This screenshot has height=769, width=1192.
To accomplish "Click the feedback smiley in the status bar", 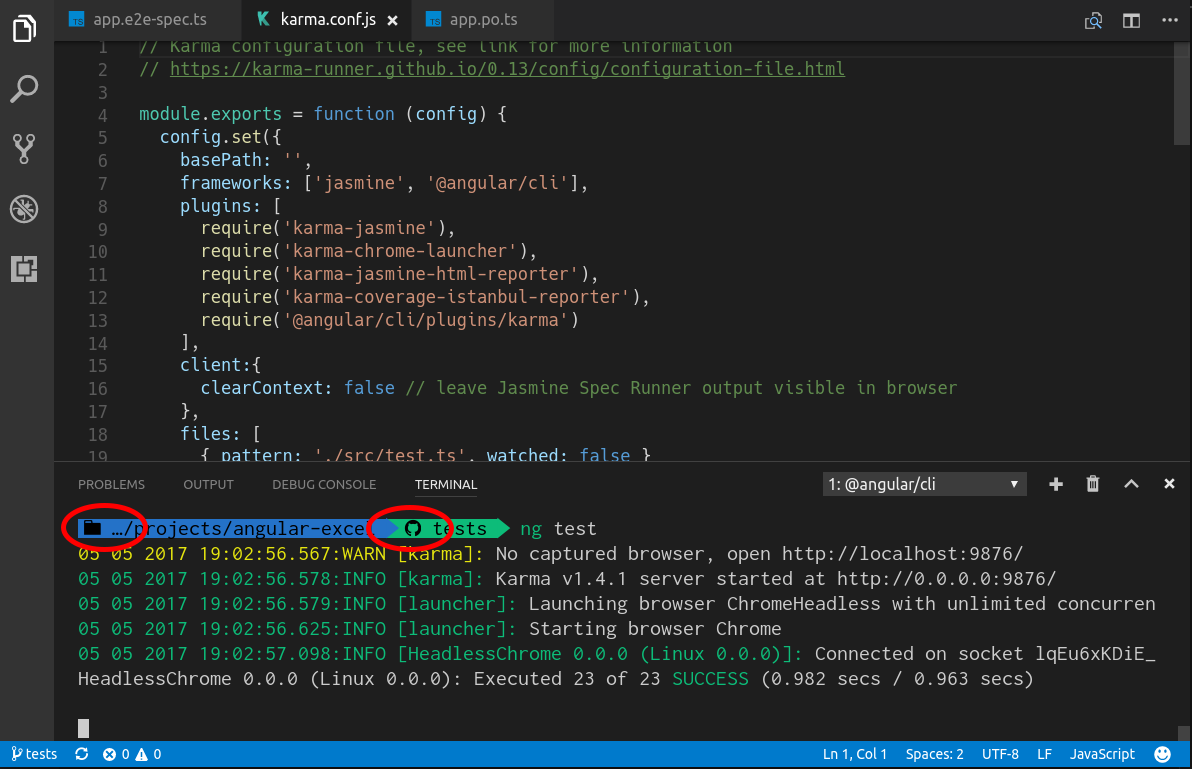I will pos(1162,754).
